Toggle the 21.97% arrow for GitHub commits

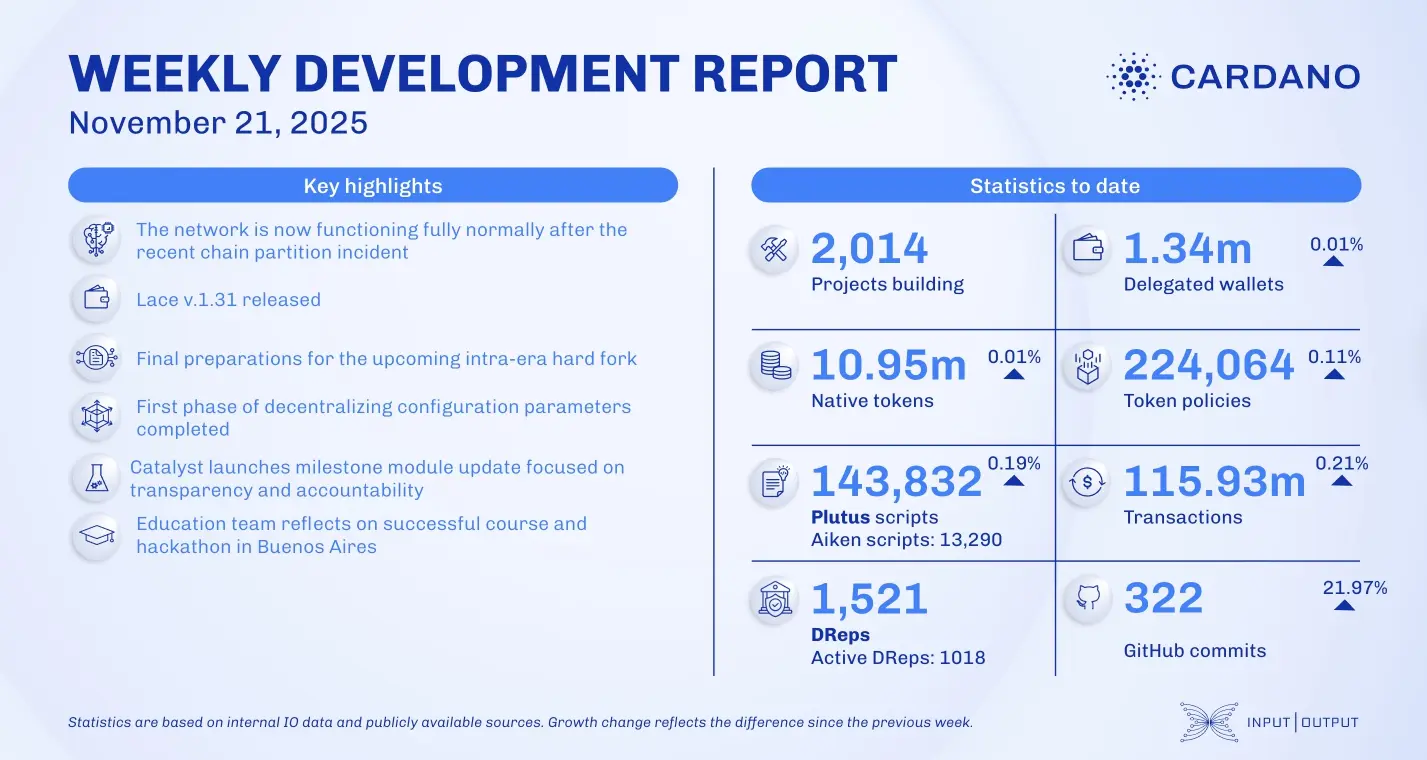[x=1342, y=606]
